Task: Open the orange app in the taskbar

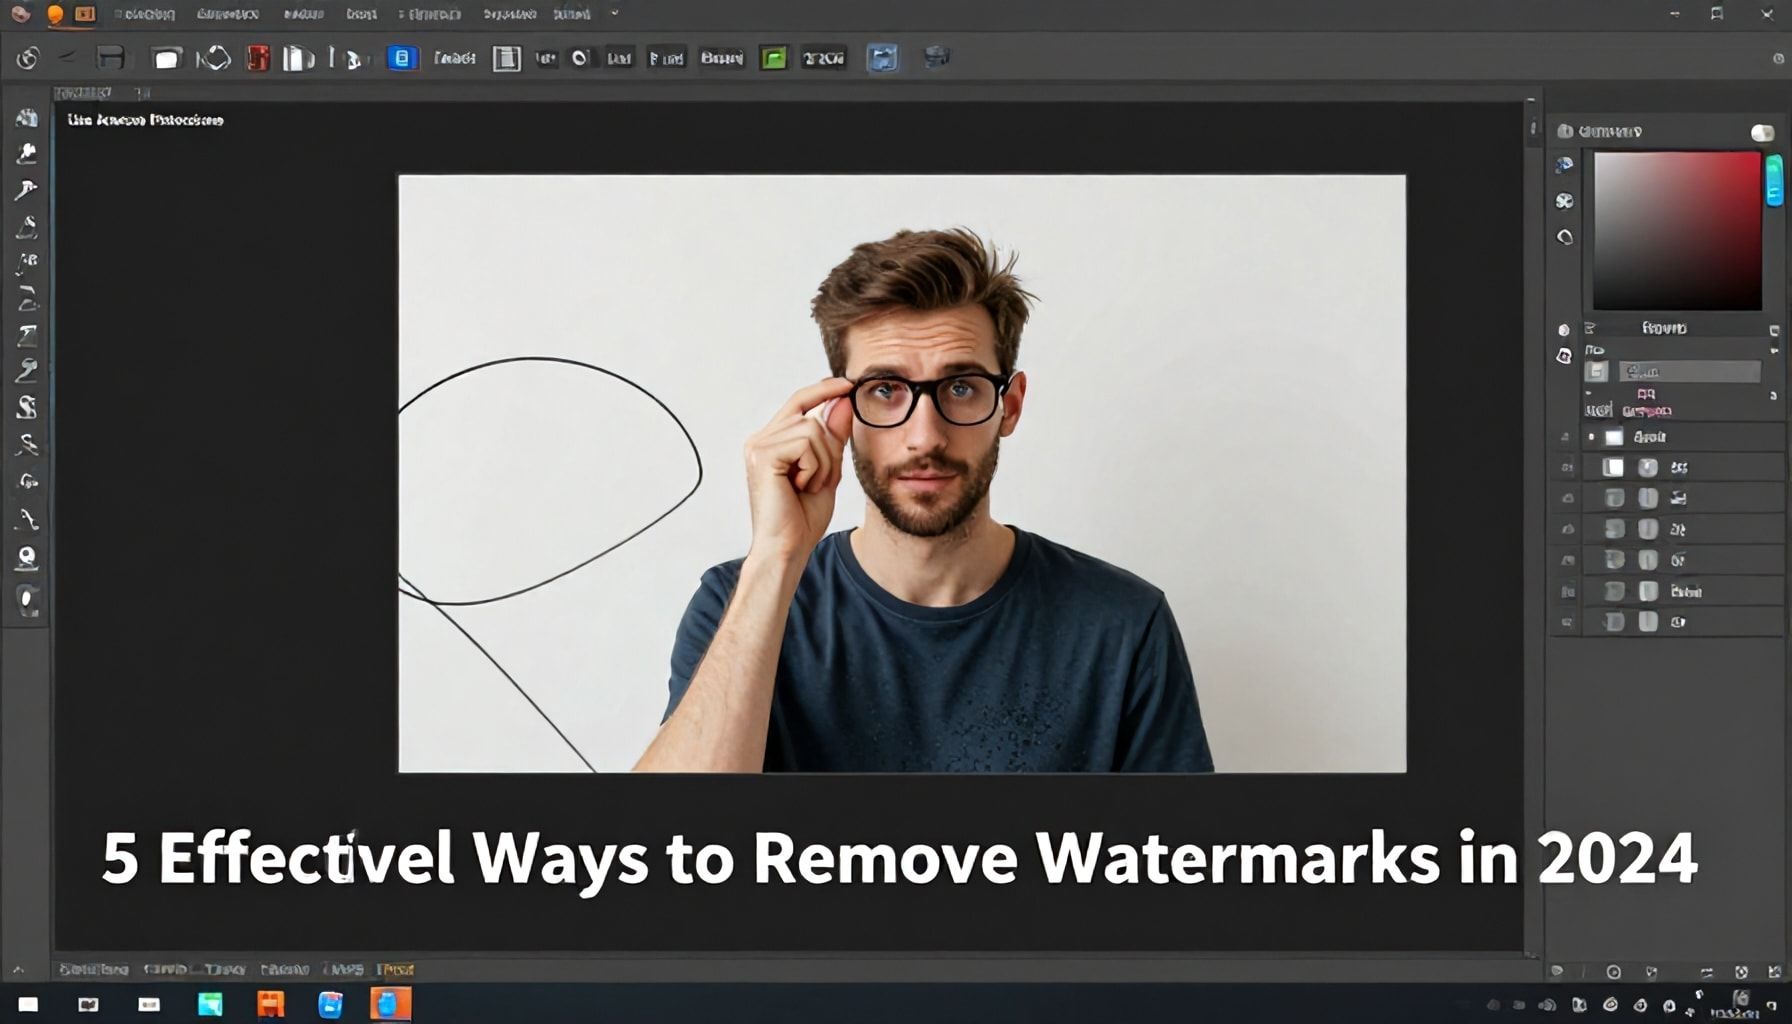Action: coord(271,1004)
